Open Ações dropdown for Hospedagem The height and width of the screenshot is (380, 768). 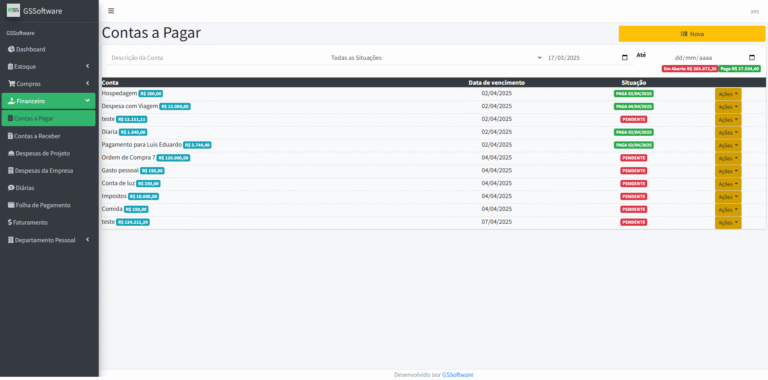pyautogui.click(x=728, y=94)
